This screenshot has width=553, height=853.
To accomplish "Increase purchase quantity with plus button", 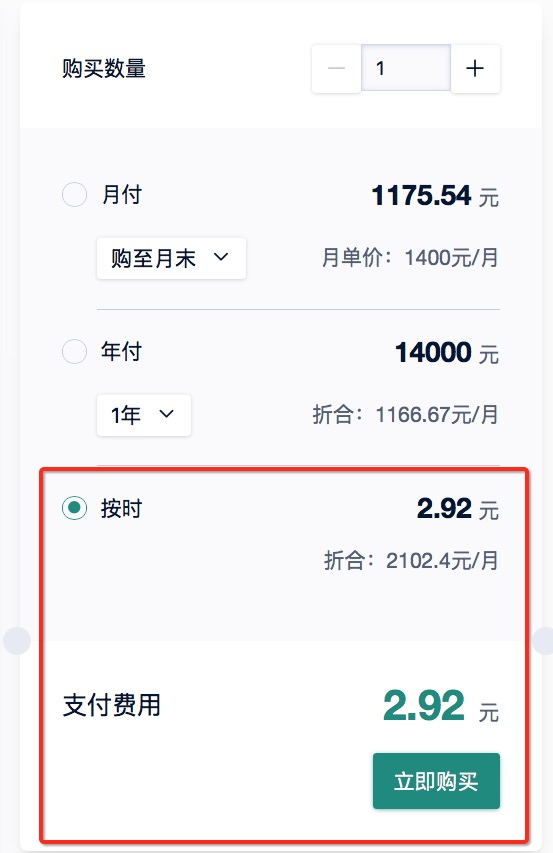I will click(x=475, y=69).
